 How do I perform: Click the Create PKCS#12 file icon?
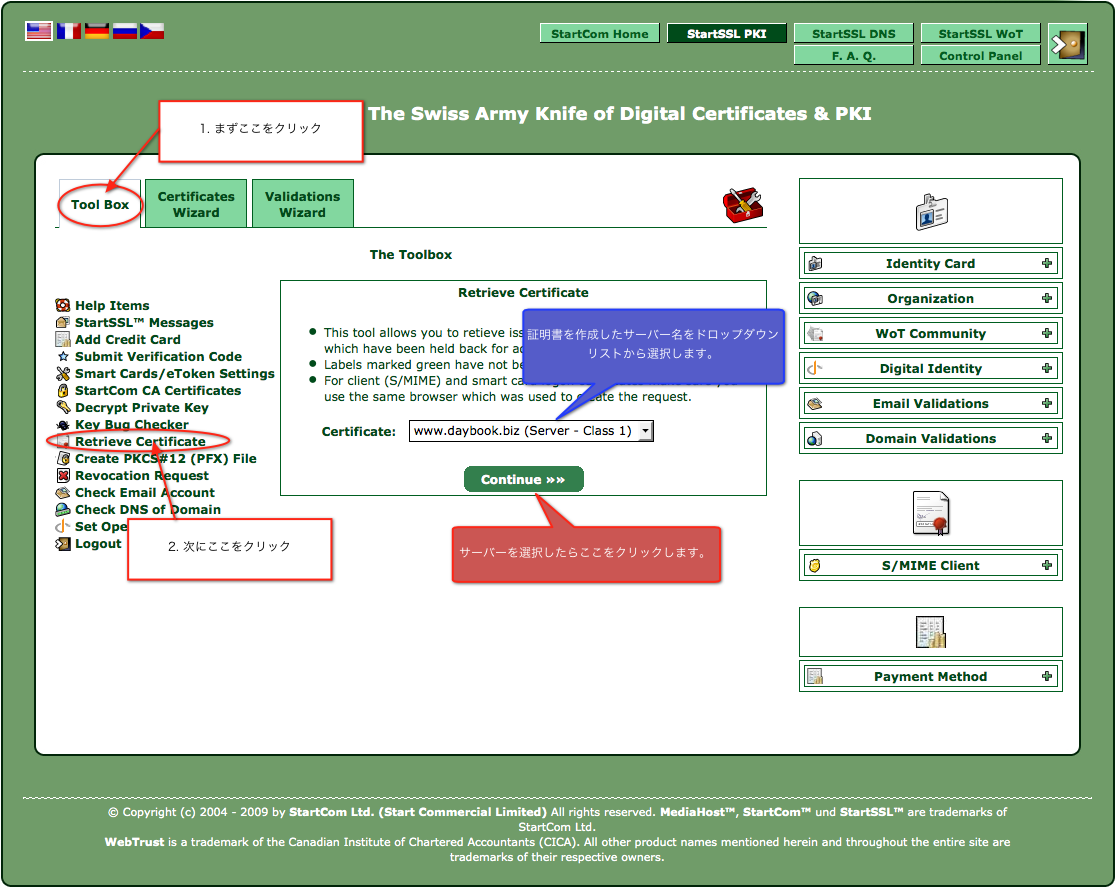(63, 458)
